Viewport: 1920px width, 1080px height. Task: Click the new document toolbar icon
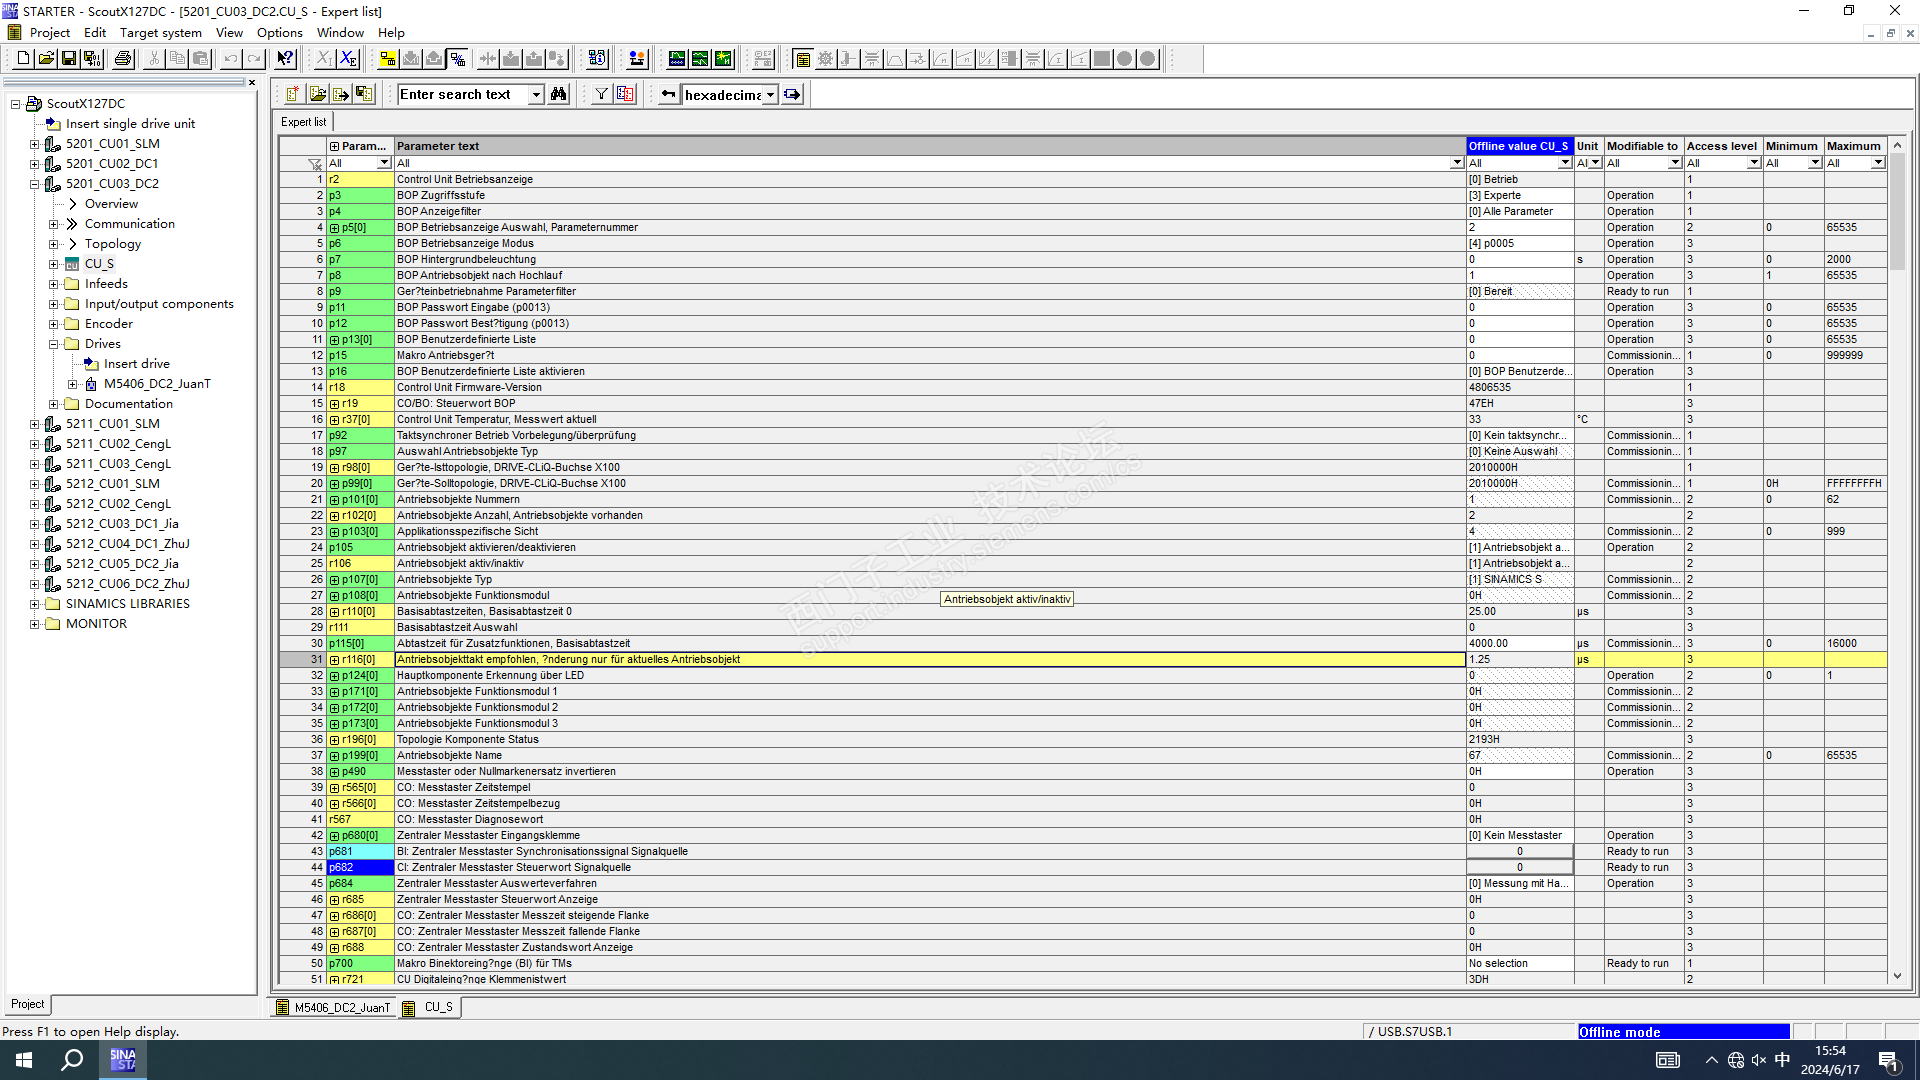point(23,59)
